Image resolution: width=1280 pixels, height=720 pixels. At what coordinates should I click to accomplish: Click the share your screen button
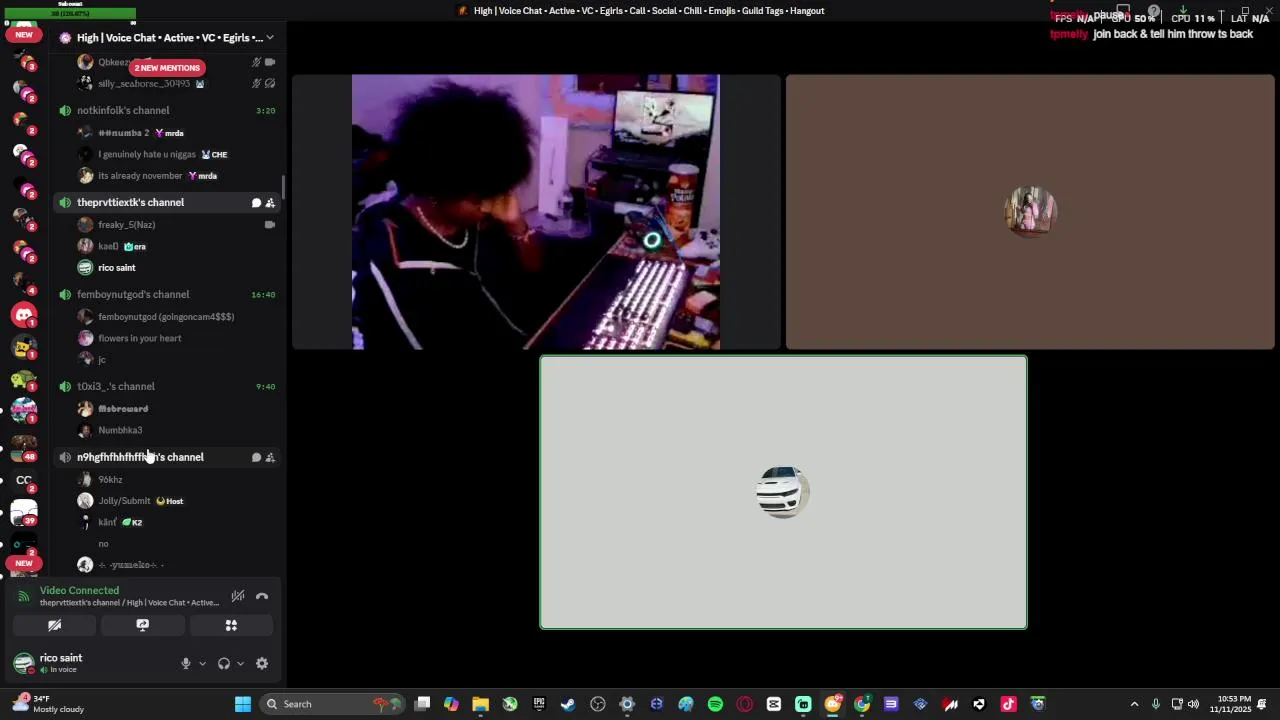tap(143, 625)
